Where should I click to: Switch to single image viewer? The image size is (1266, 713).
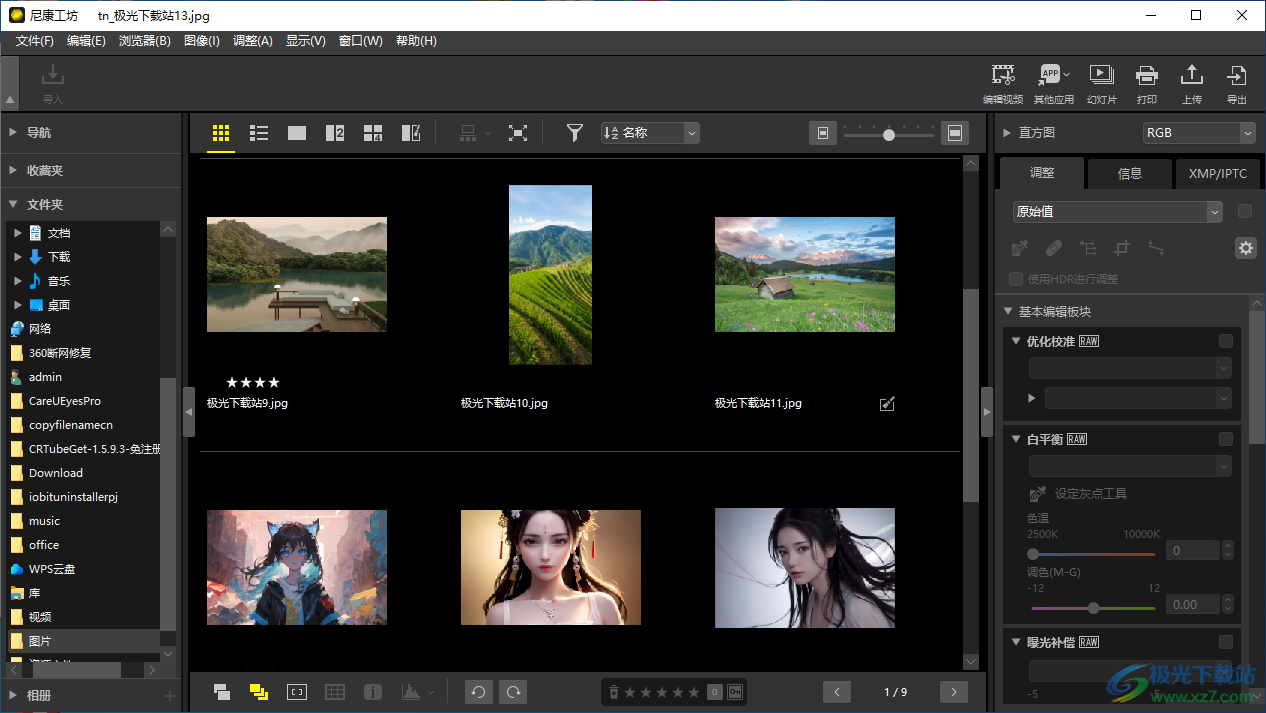point(297,133)
